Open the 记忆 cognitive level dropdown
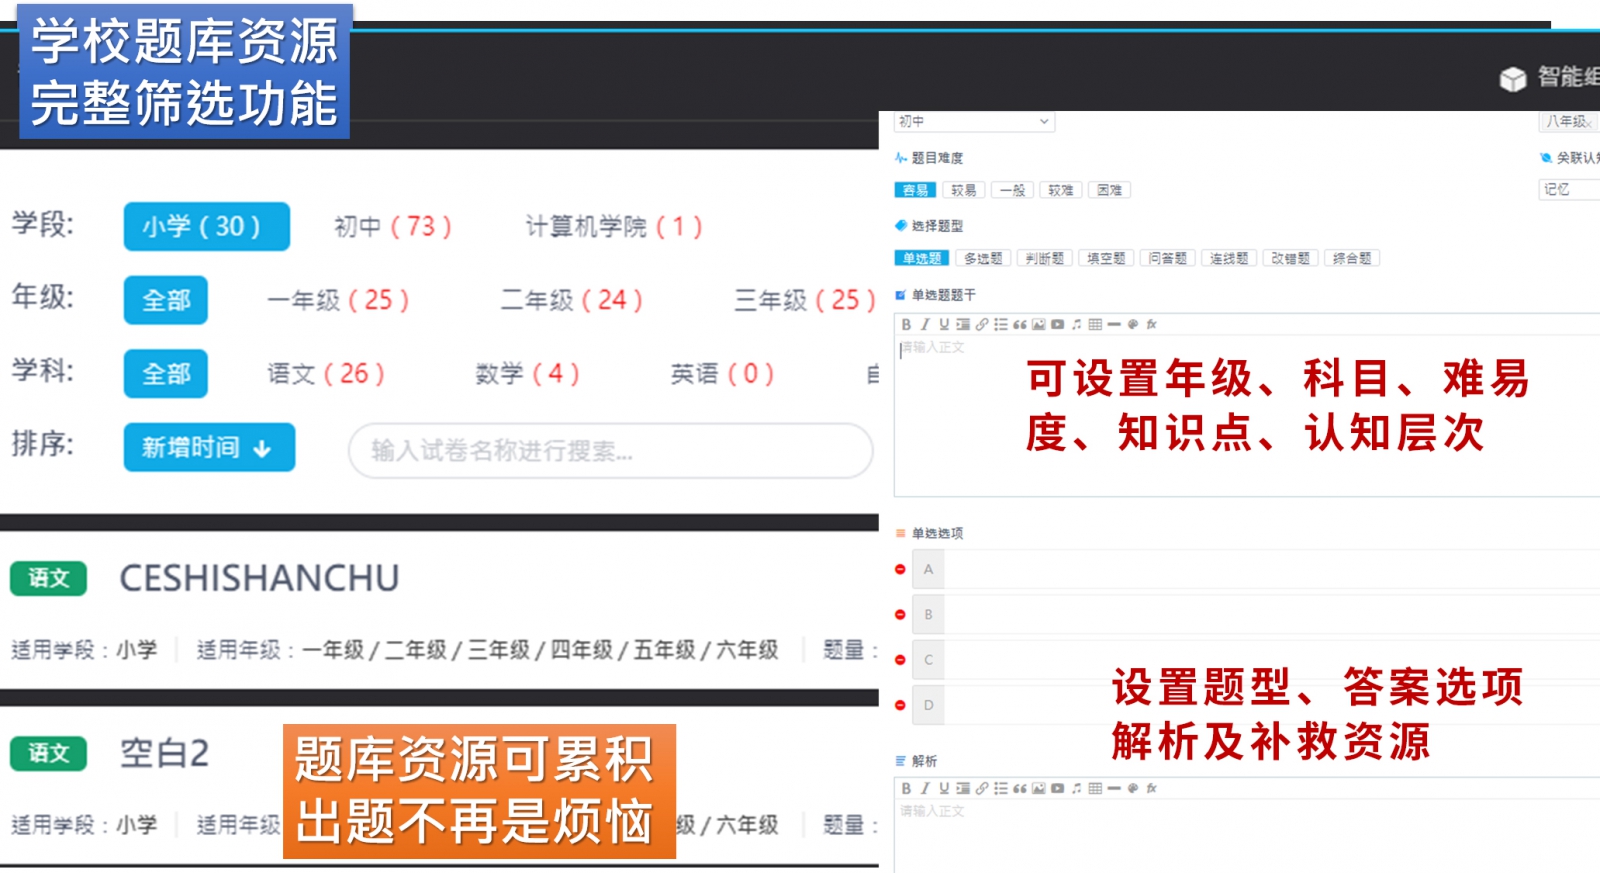1600x873 pixels. pos(1566,189)
